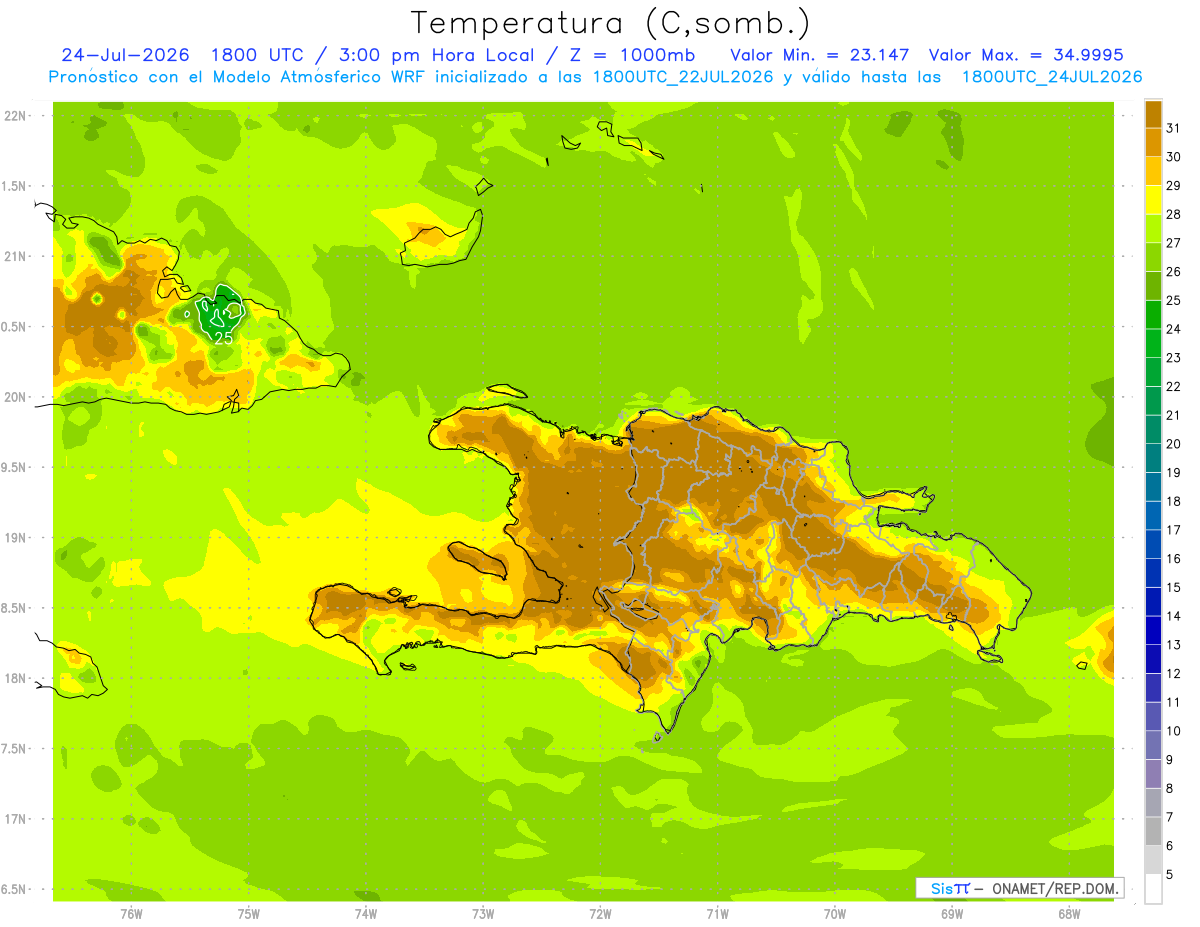The height and width of the screenshot is (927, 1200).
Task: Click the white '25' contour label over Cuba
Action: [x=224, y=339]
